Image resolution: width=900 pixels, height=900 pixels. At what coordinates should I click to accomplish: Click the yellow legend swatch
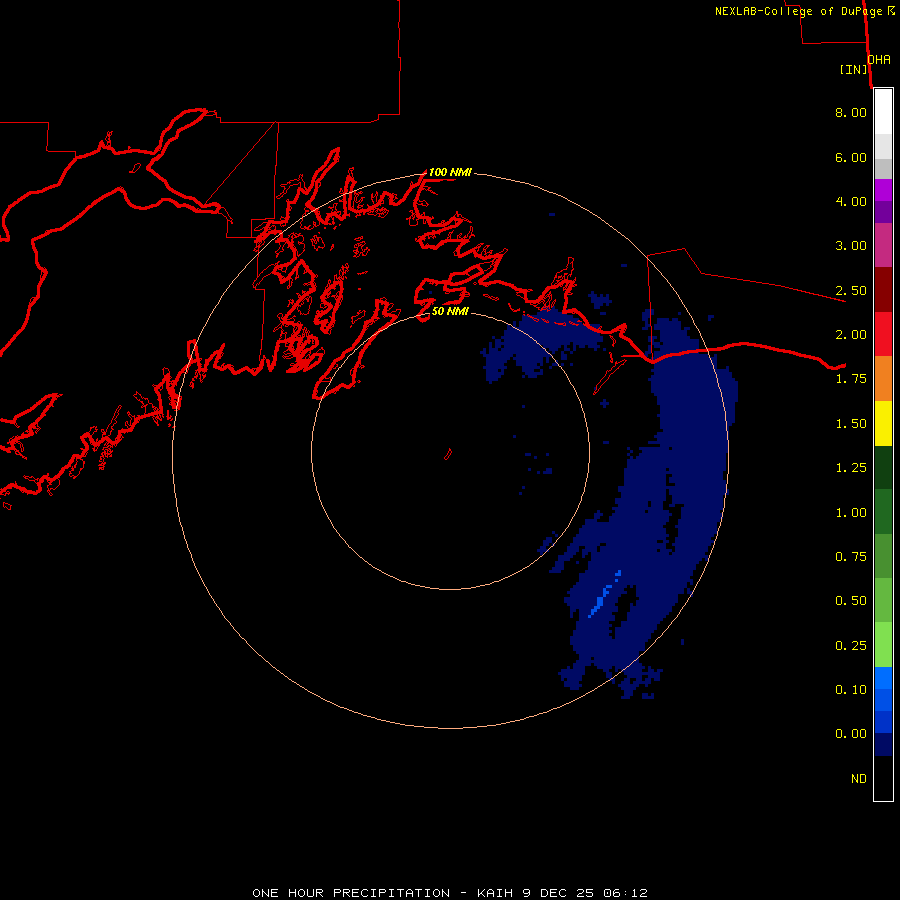tap(883, 423)
